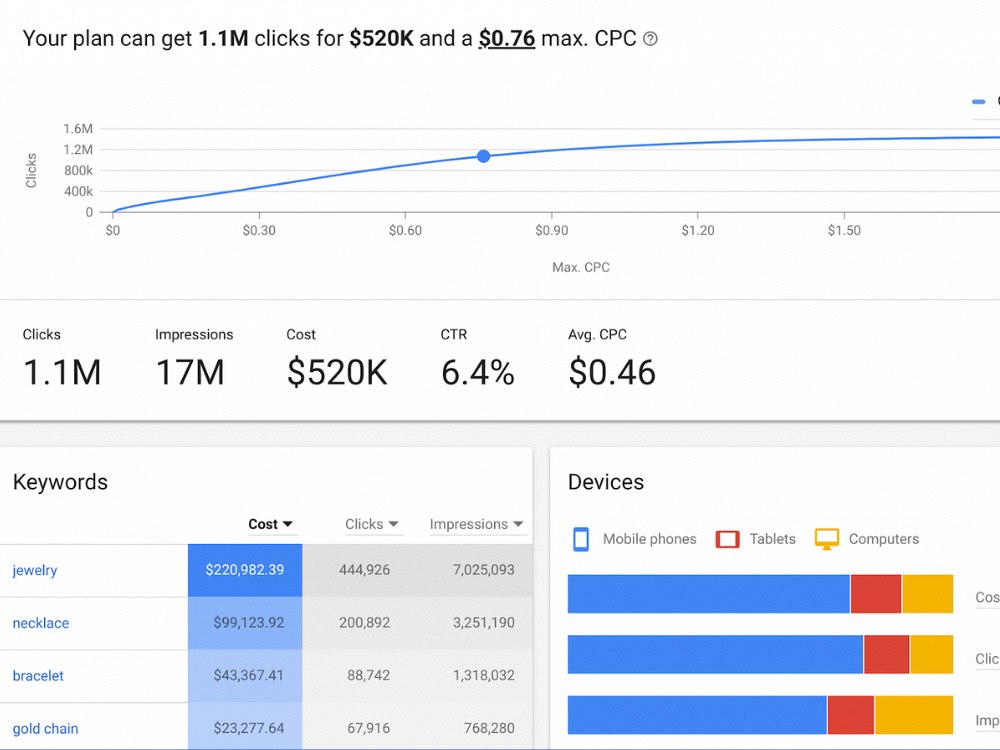
Task: Click the clicks value 67,916
Action: (x=368, y=728)
